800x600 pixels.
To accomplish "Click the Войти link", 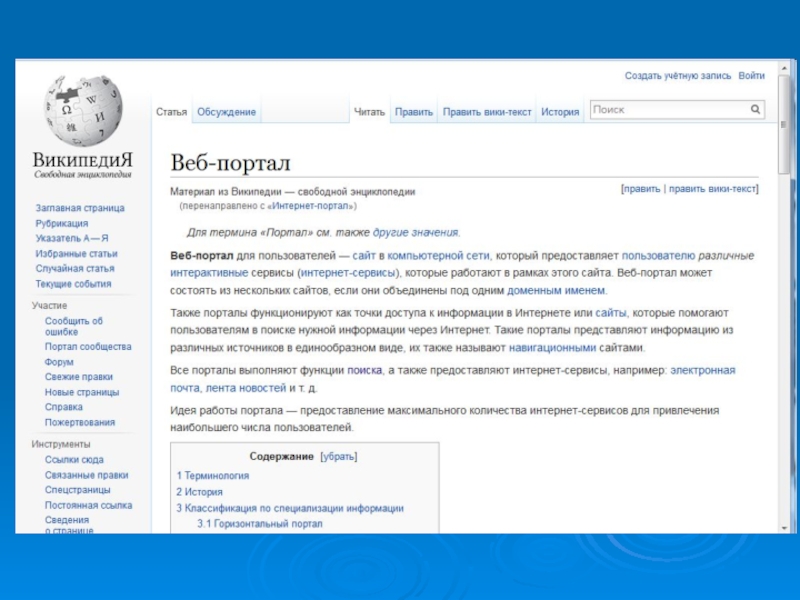I will pos(752,76).
